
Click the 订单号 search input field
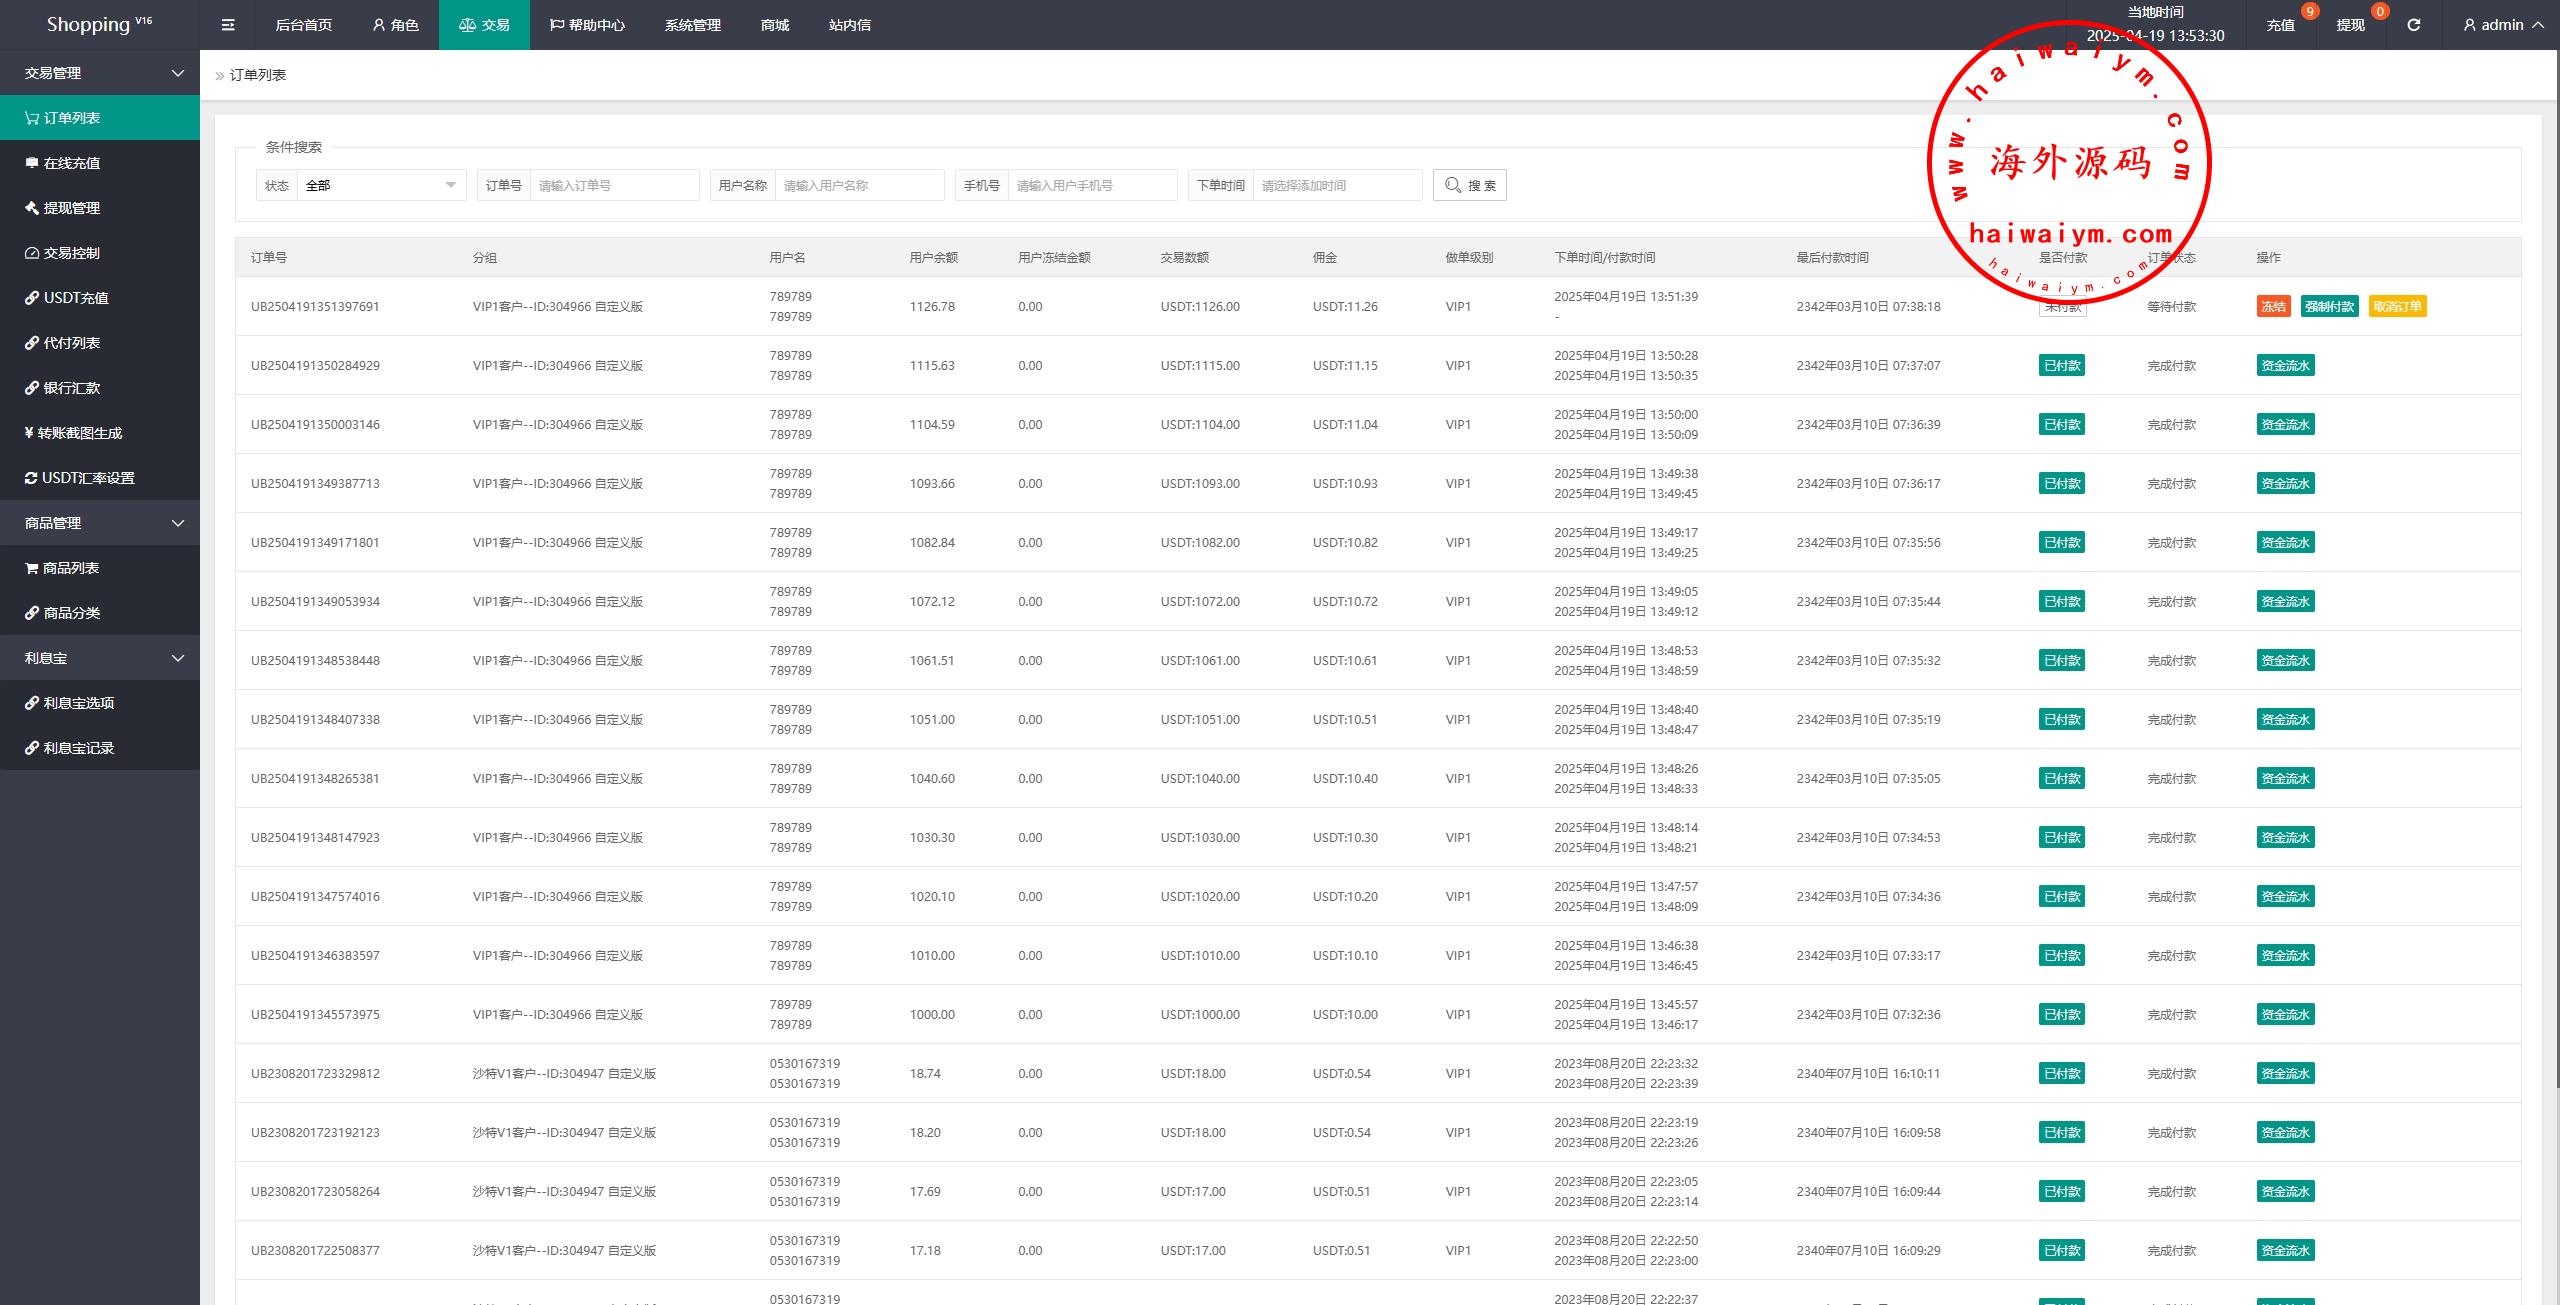[613, 185]
